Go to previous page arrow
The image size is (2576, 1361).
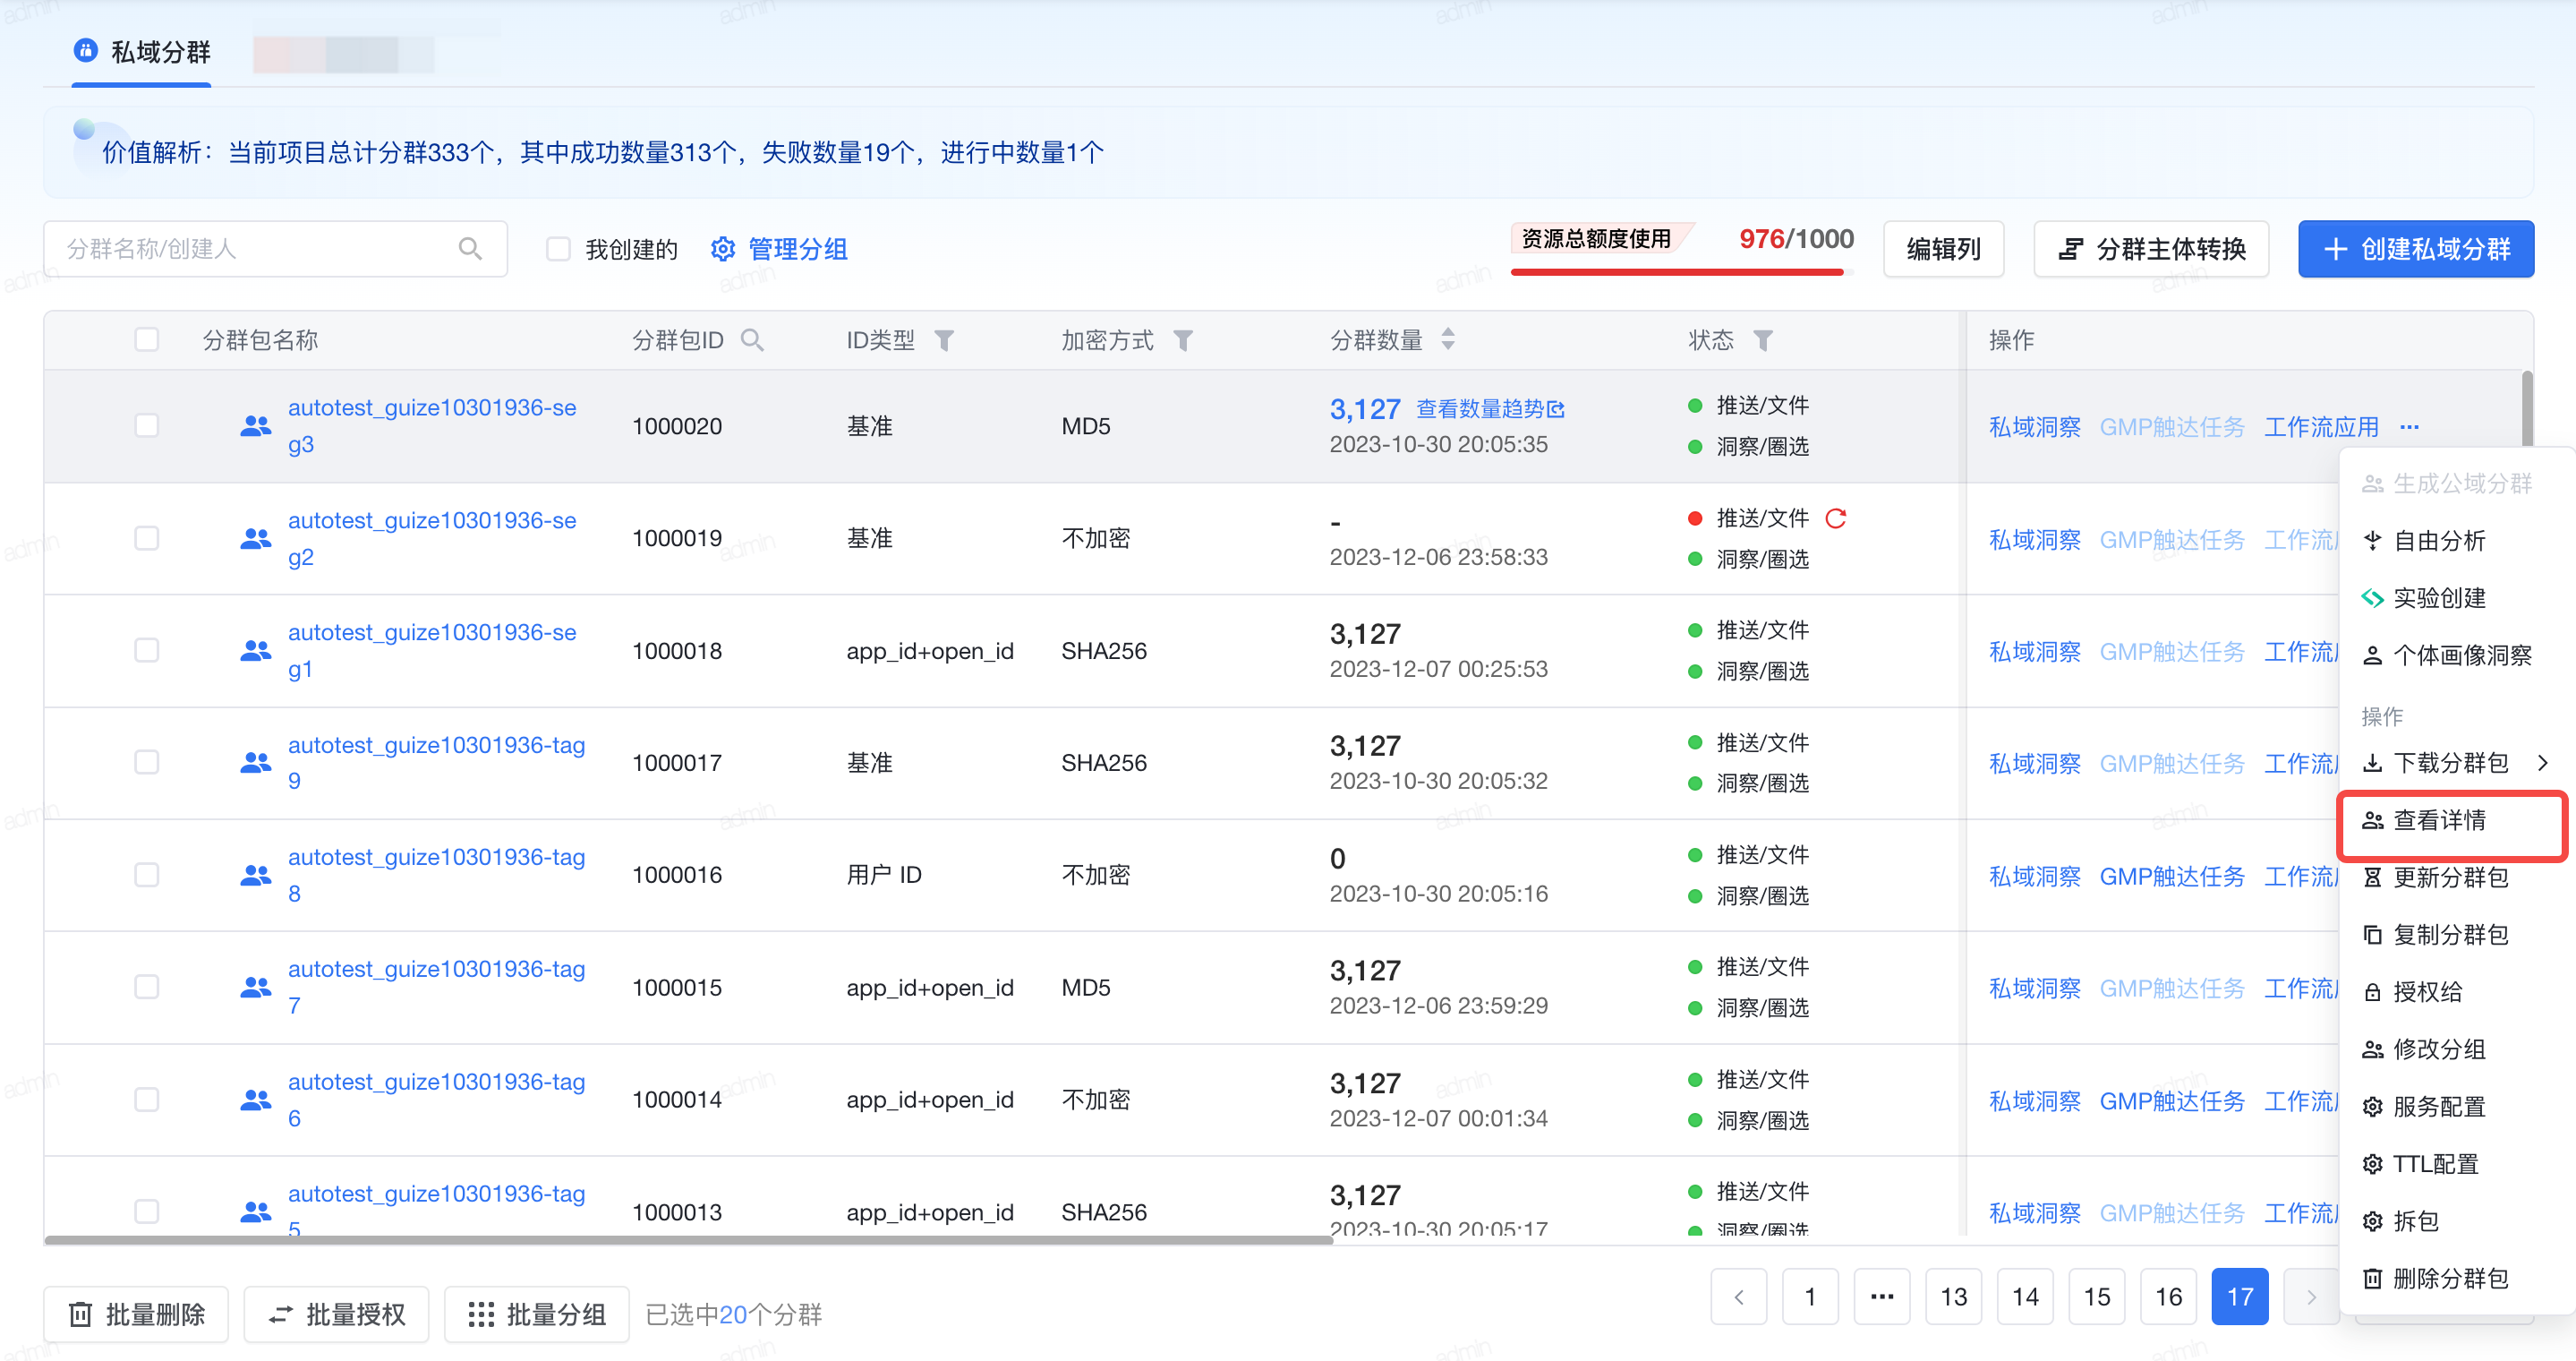pyautogui.click(x=1739, y=1297)
